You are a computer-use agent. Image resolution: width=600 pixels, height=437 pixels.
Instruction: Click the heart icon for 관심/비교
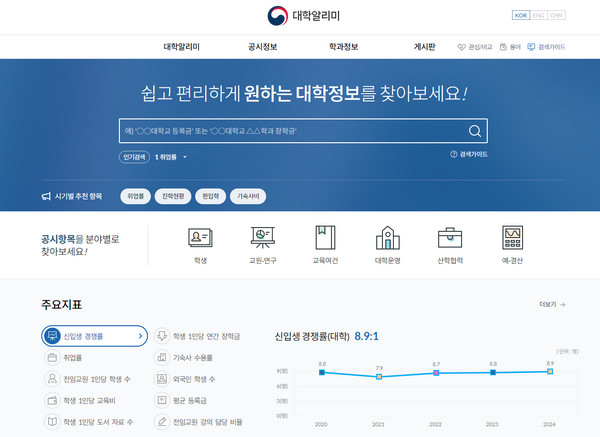[x=461, y=47]
